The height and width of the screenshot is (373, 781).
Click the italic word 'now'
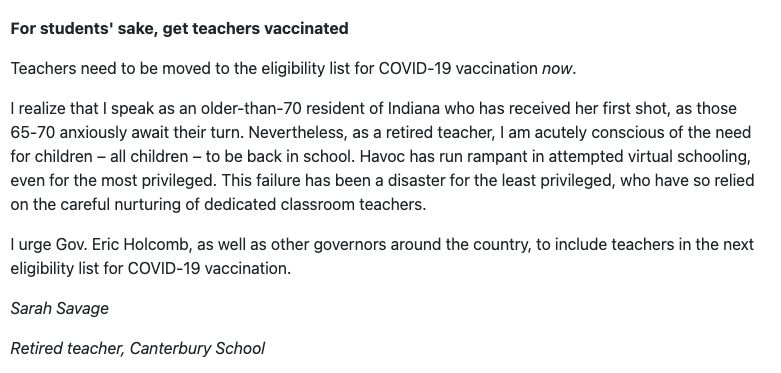(557, 69)
